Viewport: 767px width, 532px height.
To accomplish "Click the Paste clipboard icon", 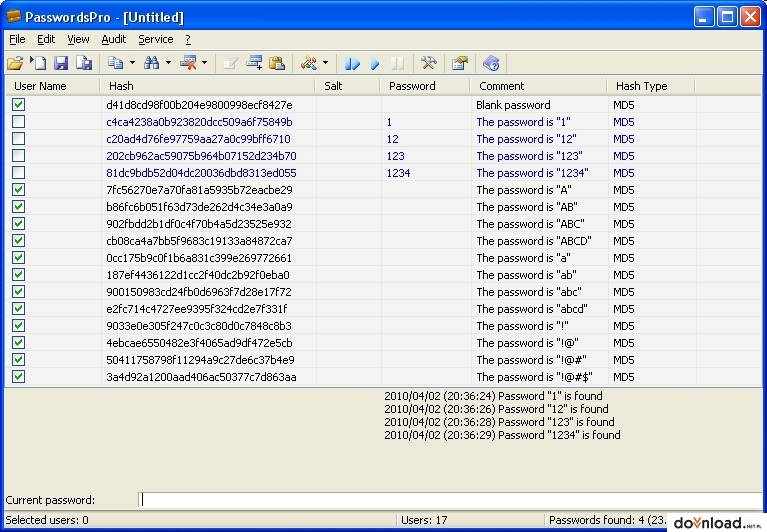I will pyautogui.click(x=277, y=63).
